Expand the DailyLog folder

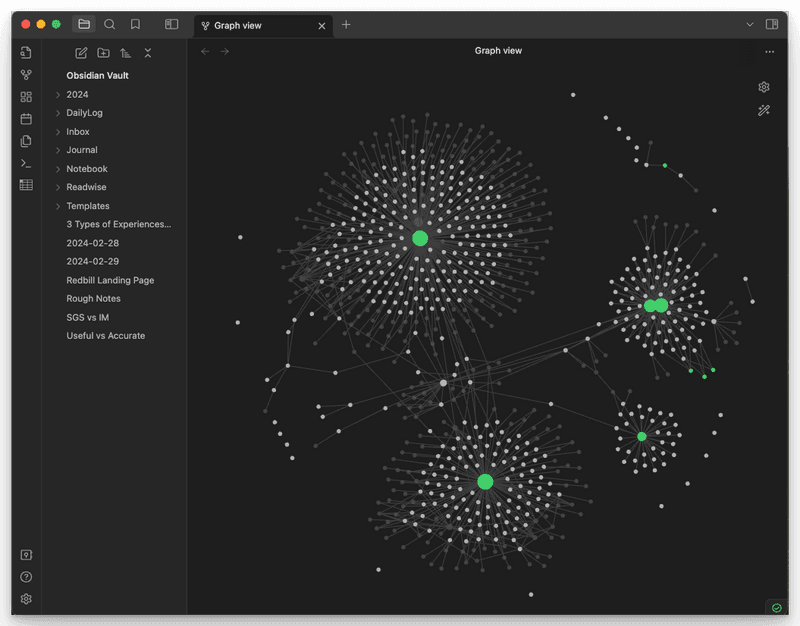pos(58,113)
